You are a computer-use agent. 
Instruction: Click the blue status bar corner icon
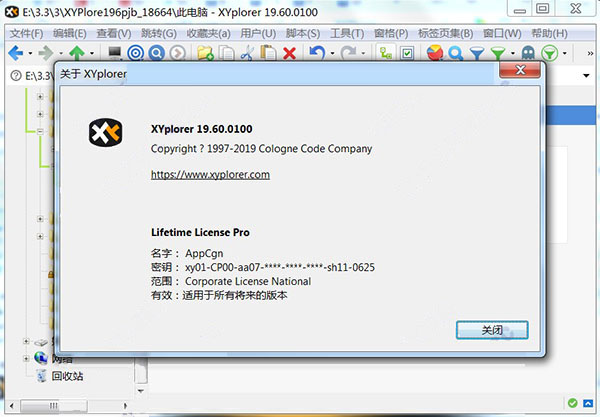[x=588, y=403]
